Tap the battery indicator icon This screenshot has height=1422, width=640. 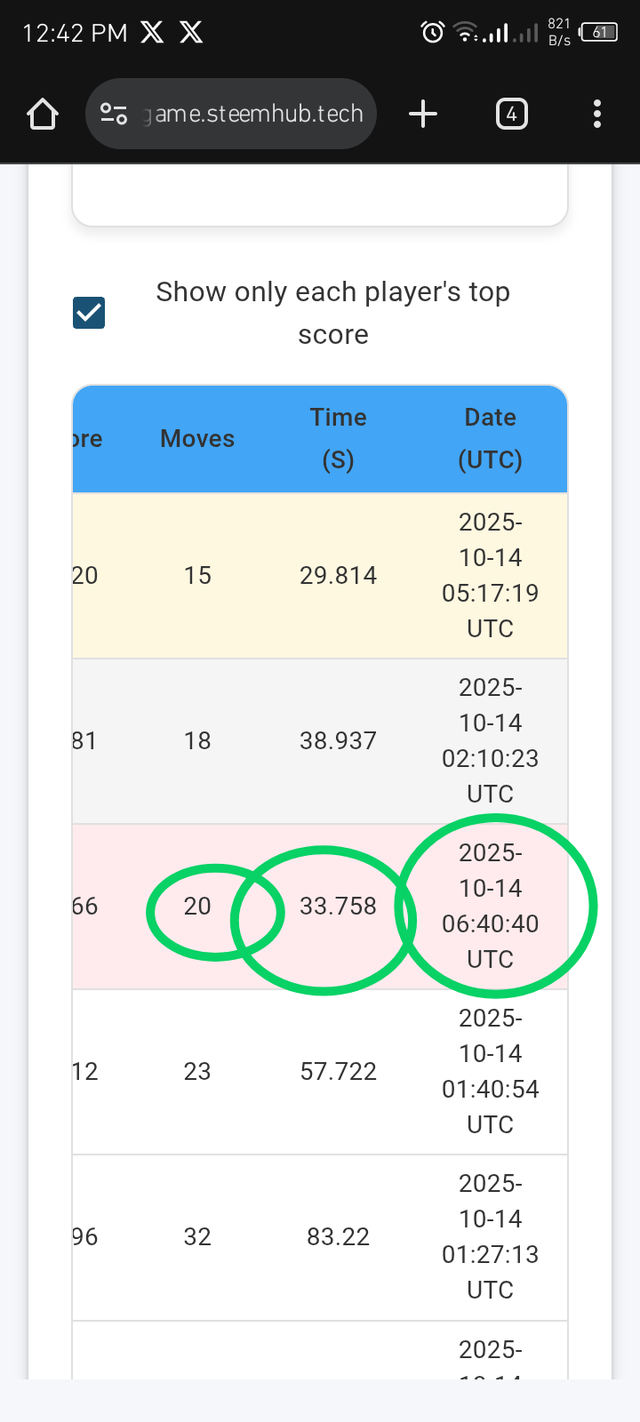click(x=598, y=32)
